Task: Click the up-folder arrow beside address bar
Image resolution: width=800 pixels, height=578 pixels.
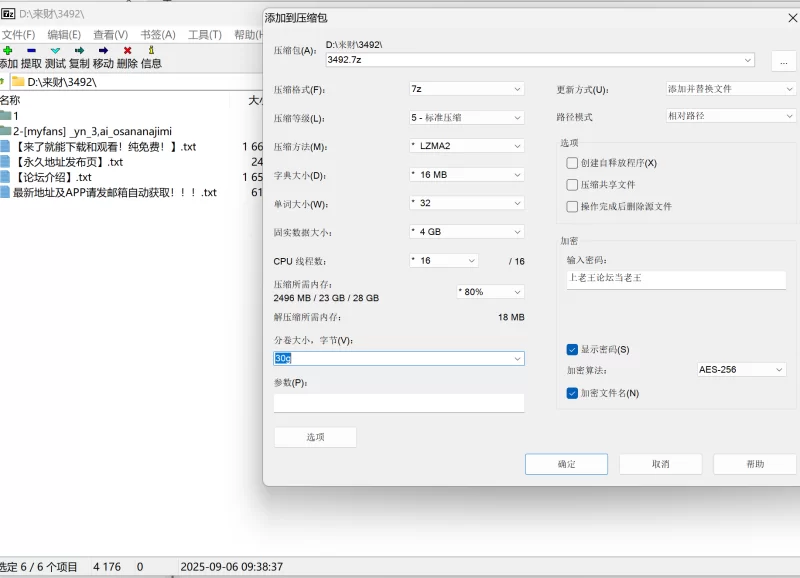Action: pyautogui.click(x=3, y=82)
